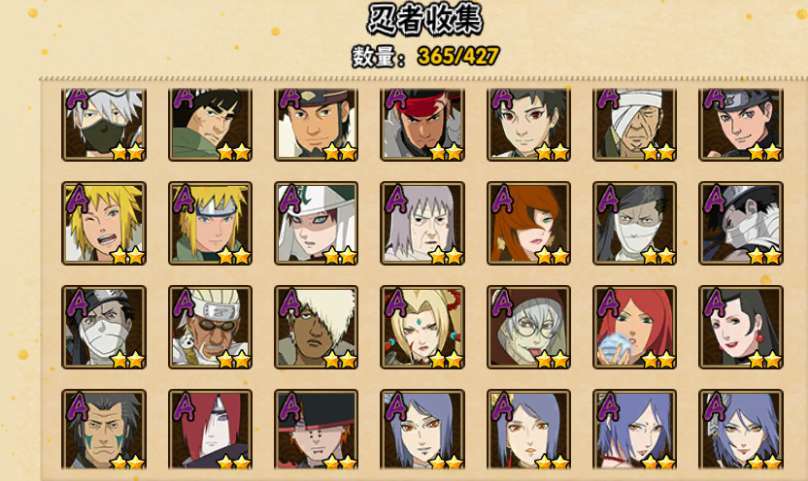
Task: Choose the bowl-cut ninja in green vest
Action: [210, 124]
